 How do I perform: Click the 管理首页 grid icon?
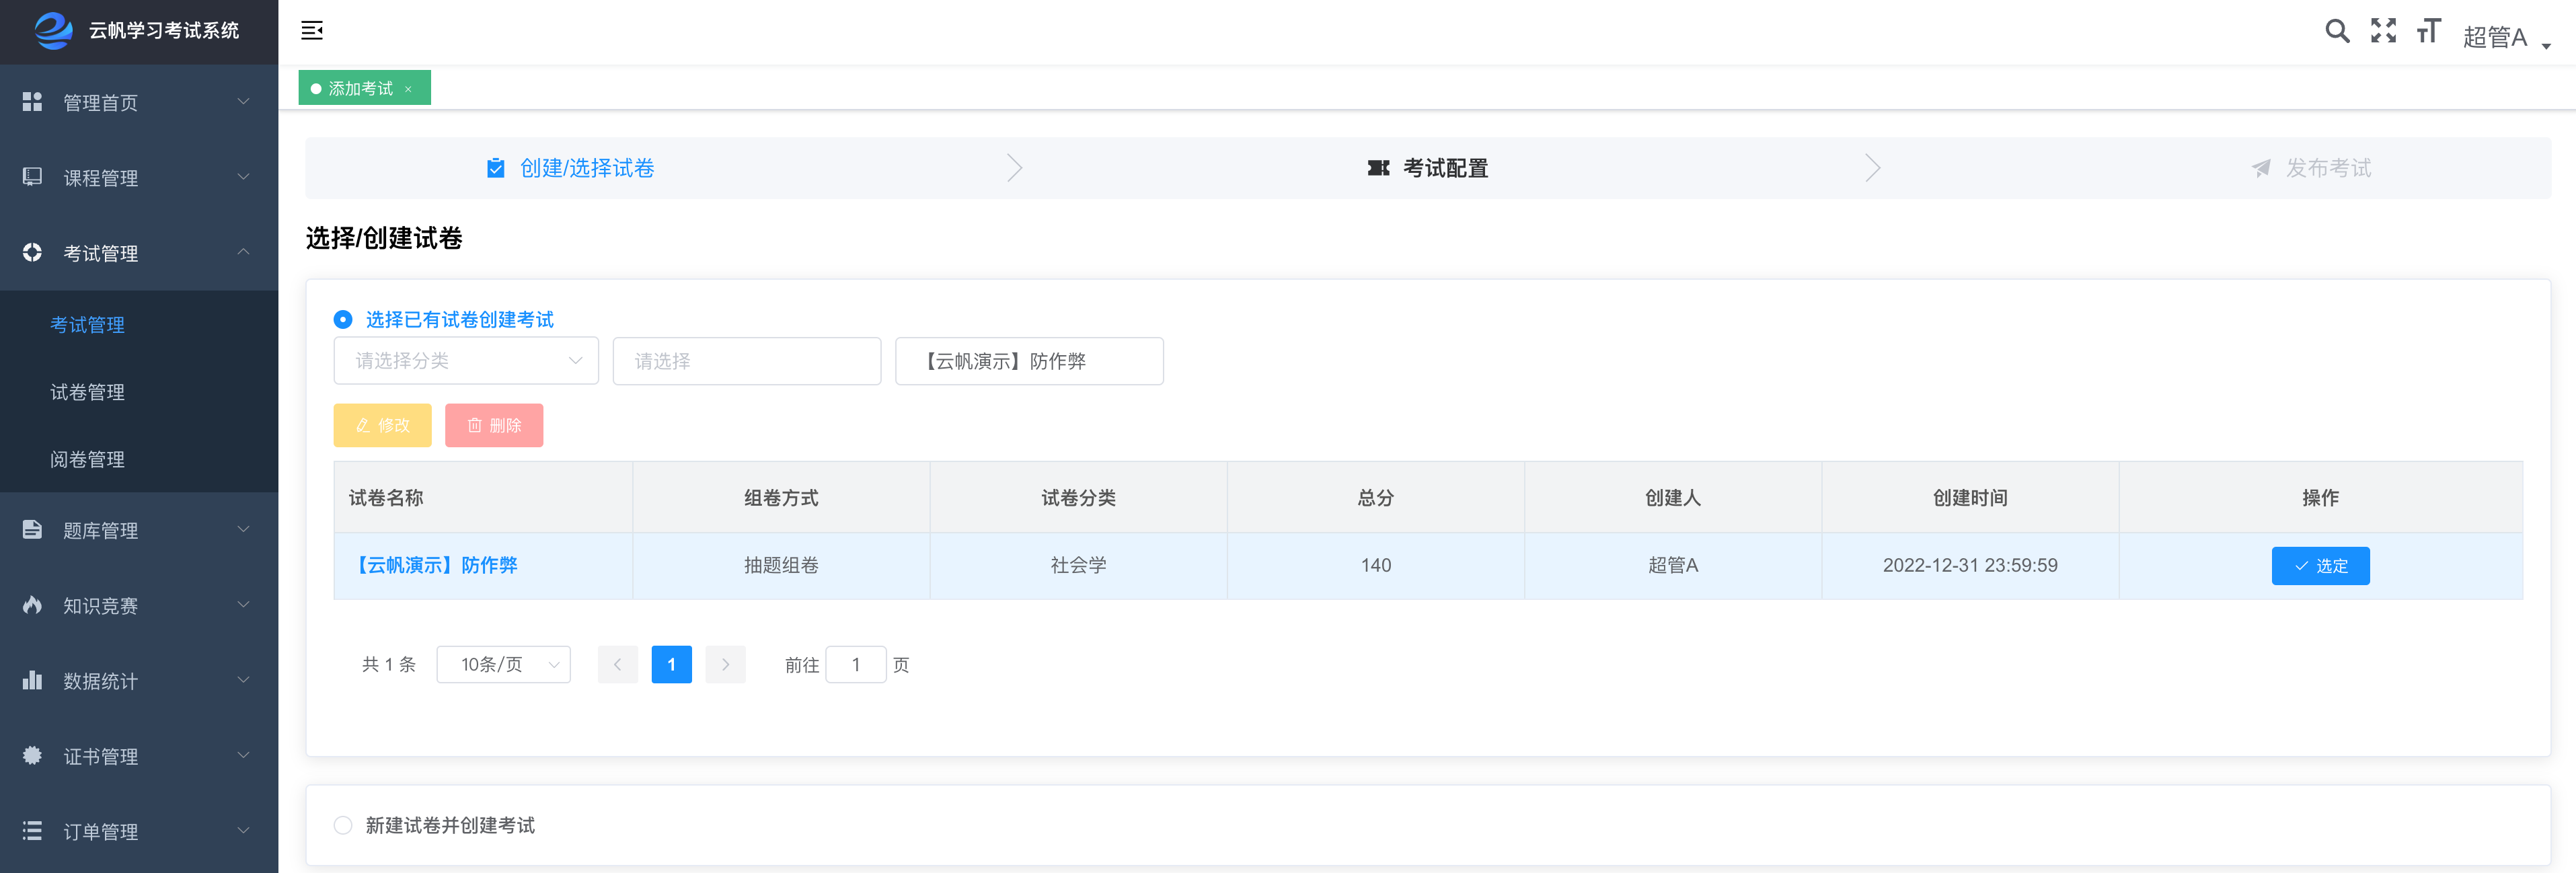click(x=32, y=102)
